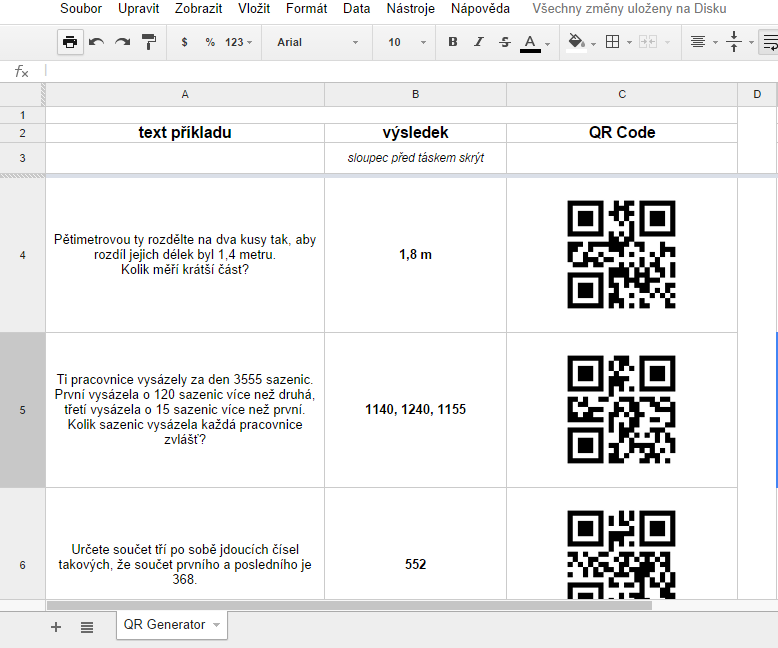The width and height of the screenshot is (778, 648).
Task: Click the text wrapping icon
Action: click(x=770, y=42)
